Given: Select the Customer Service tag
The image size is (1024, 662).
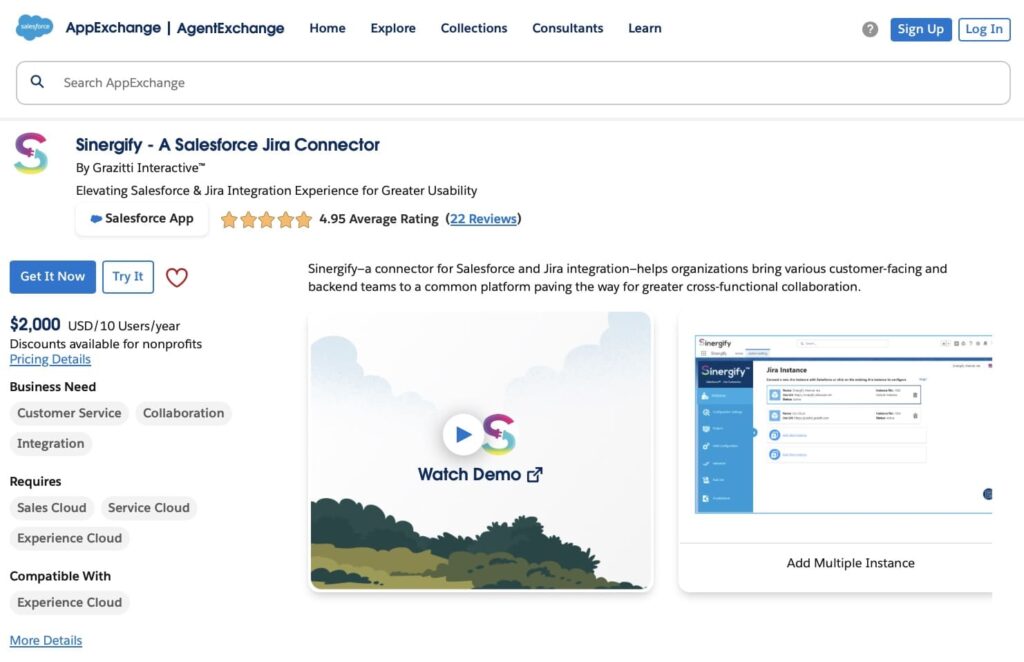Looking at the screenshot, I should [69, 413].
